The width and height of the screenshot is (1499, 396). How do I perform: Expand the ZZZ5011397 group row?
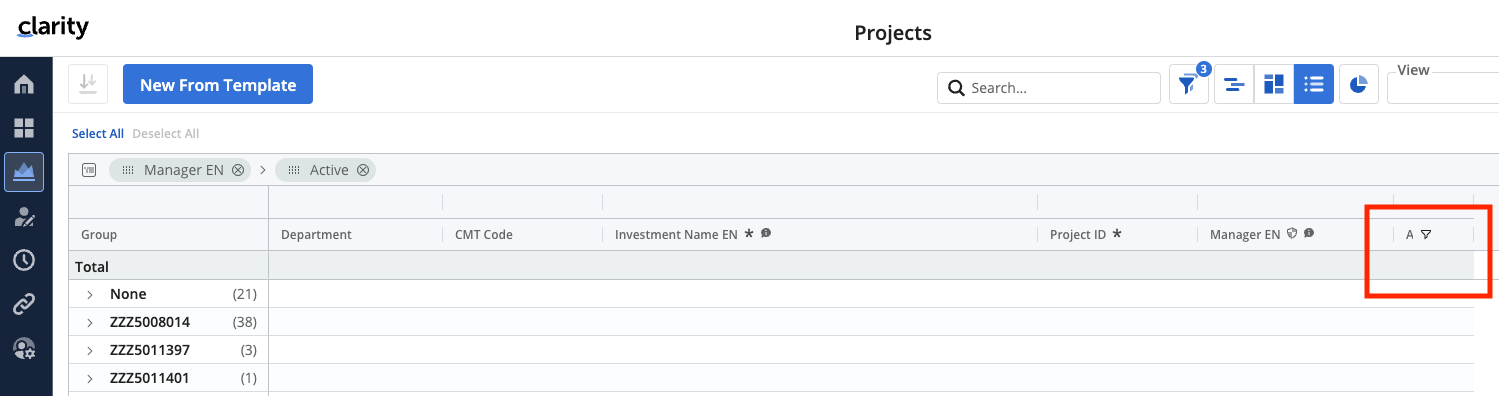point(90,350)
